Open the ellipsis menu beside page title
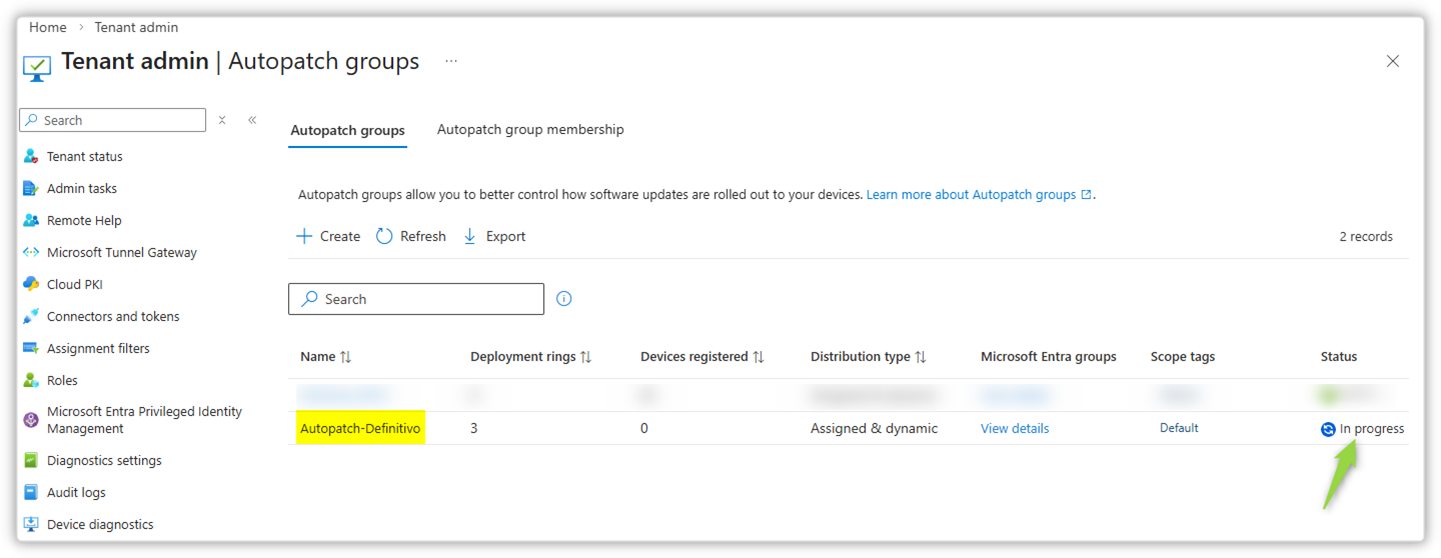This screenshot has height=558, width=1441. tap(451, 61)
